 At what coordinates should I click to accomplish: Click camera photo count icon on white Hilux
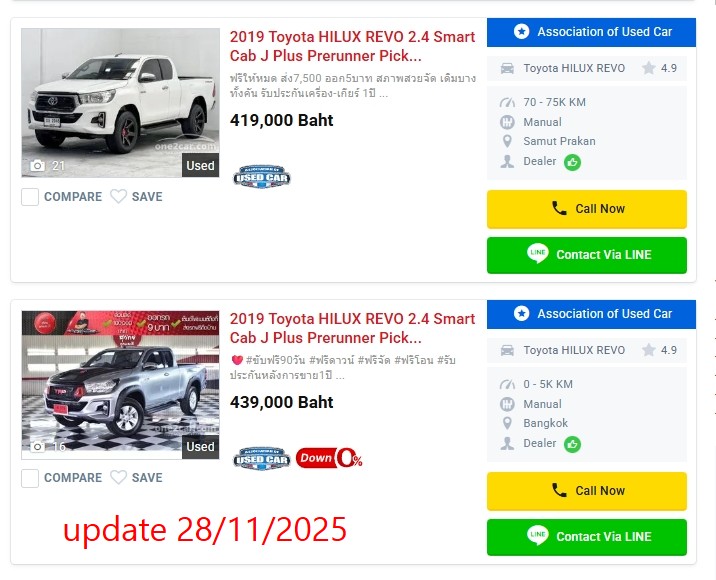[x=37, y=165]
